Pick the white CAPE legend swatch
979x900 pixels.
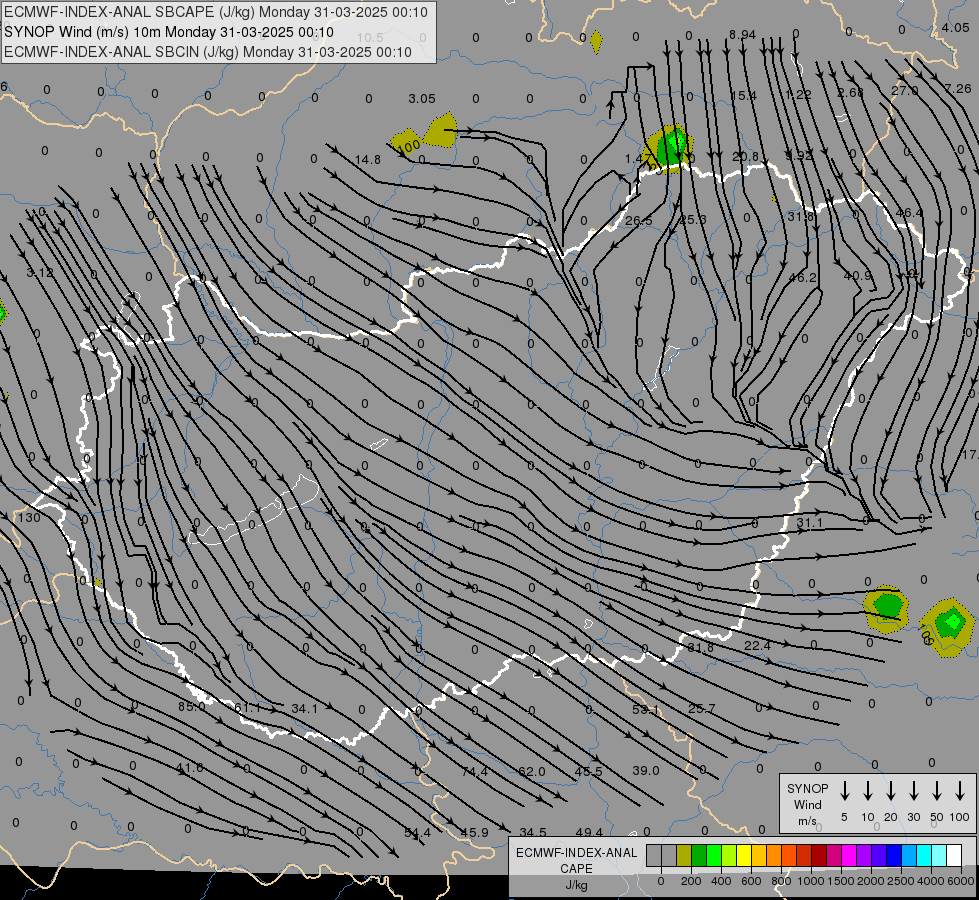tap(953, 856)
